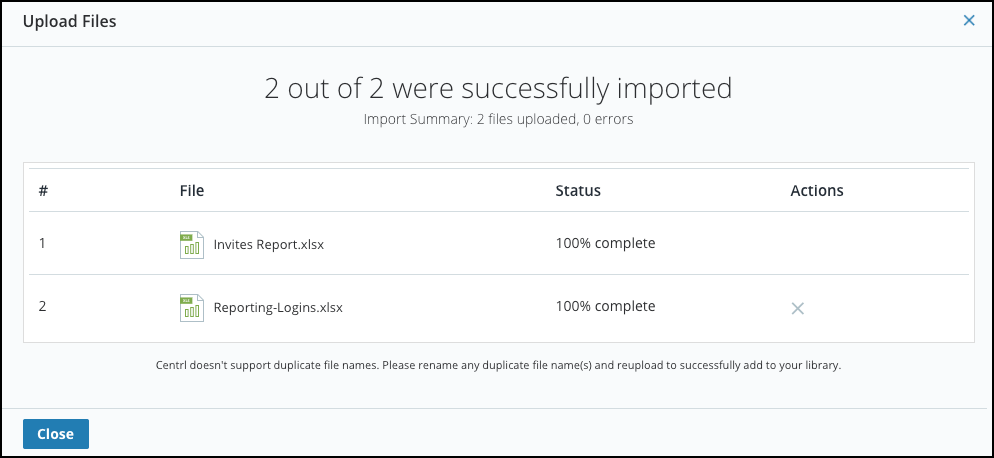Select the Reporting-Logins.xlsx file name
Viewport: 994px width, 458px height.
tap(278, 308)
